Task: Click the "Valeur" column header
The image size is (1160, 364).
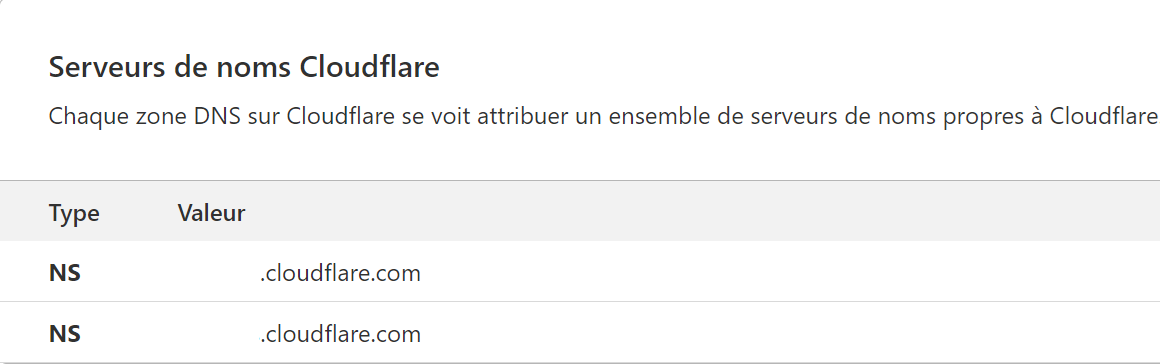Action: pos(212,214)
